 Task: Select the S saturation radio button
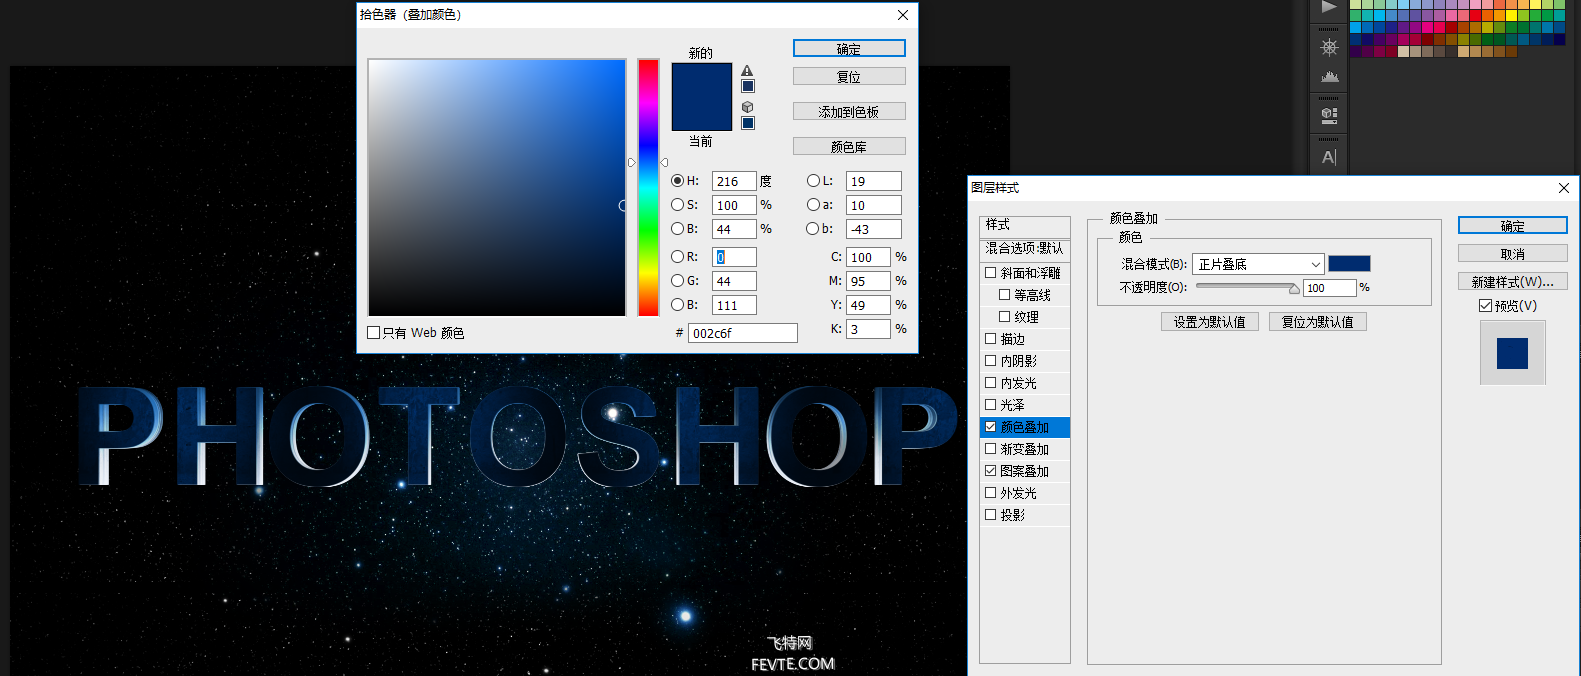pyautogui.click(x=677, y=205)
